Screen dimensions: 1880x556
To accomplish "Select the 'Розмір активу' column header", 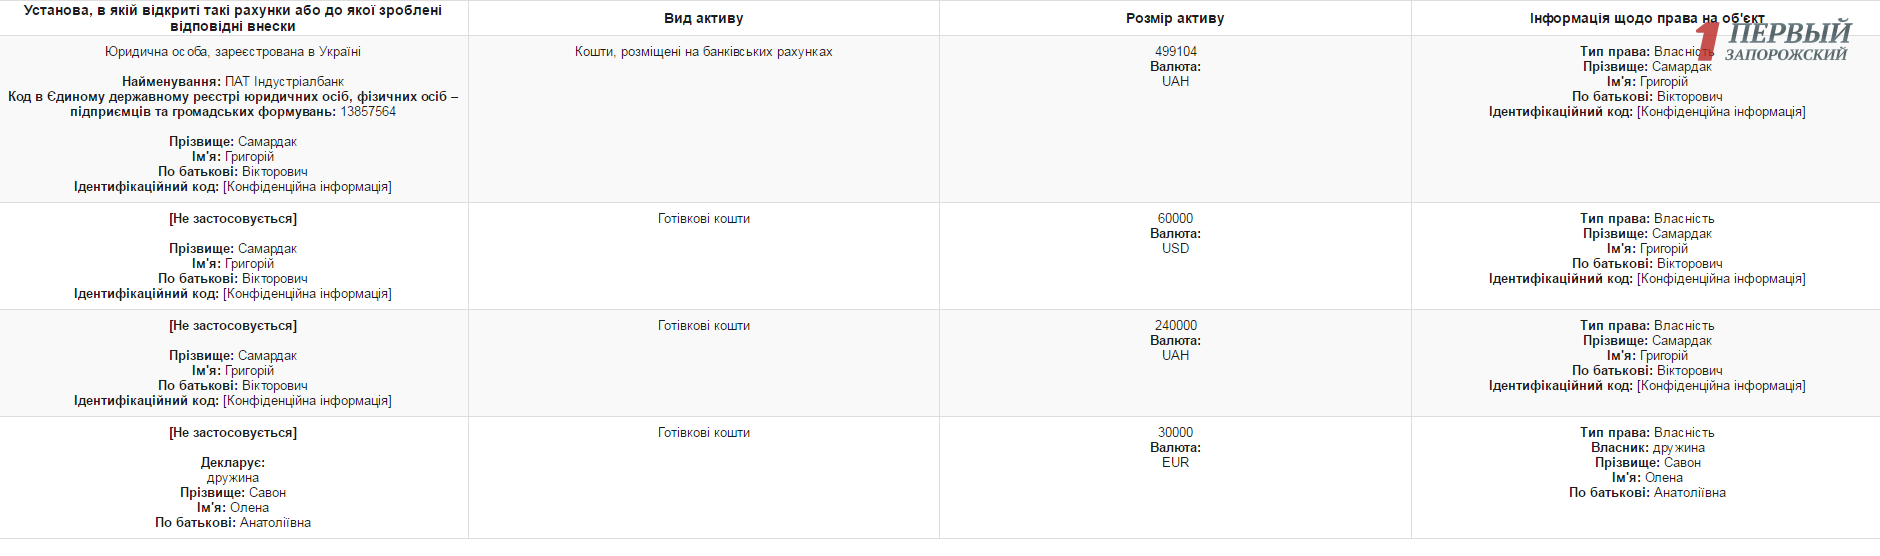I will click(1175, 18).
